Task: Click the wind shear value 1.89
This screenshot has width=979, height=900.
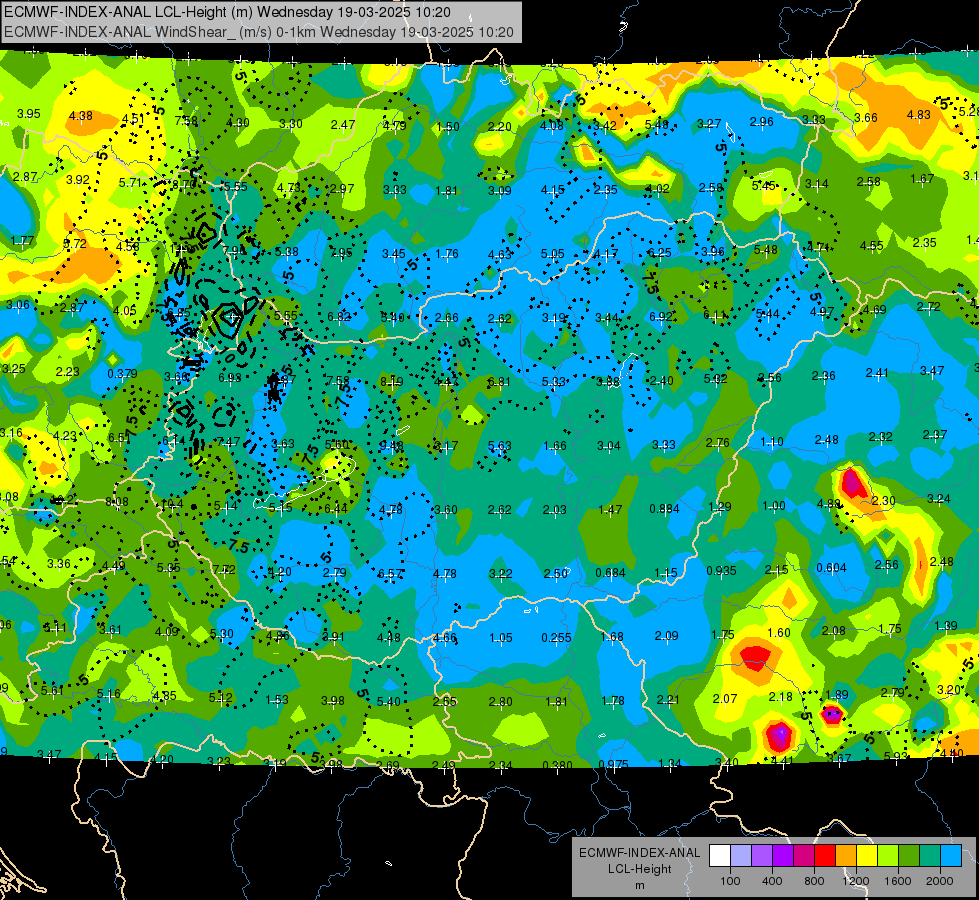Action: (x=837, y=695)
